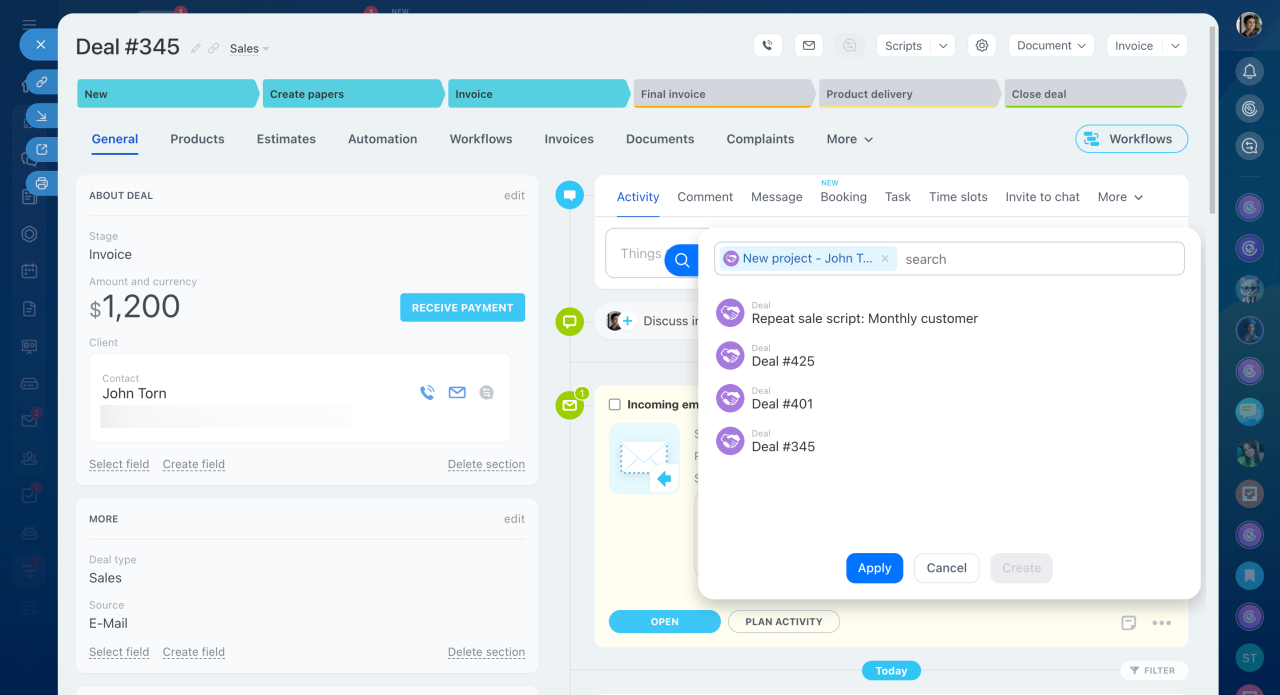Image resolution: width=1280 pixels, height=695 pixels.
Task: Email John Torn via contact envelope icon
Action: point(457,393)
